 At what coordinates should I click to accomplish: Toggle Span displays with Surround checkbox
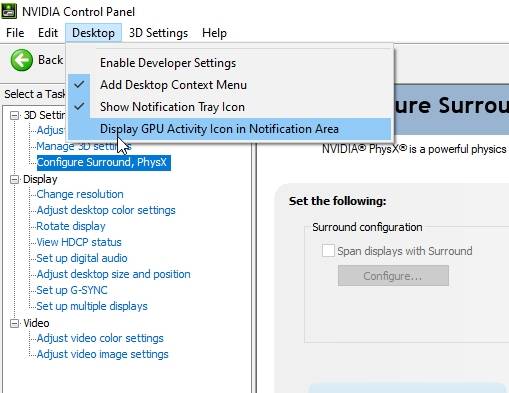(x=328, y=251)
